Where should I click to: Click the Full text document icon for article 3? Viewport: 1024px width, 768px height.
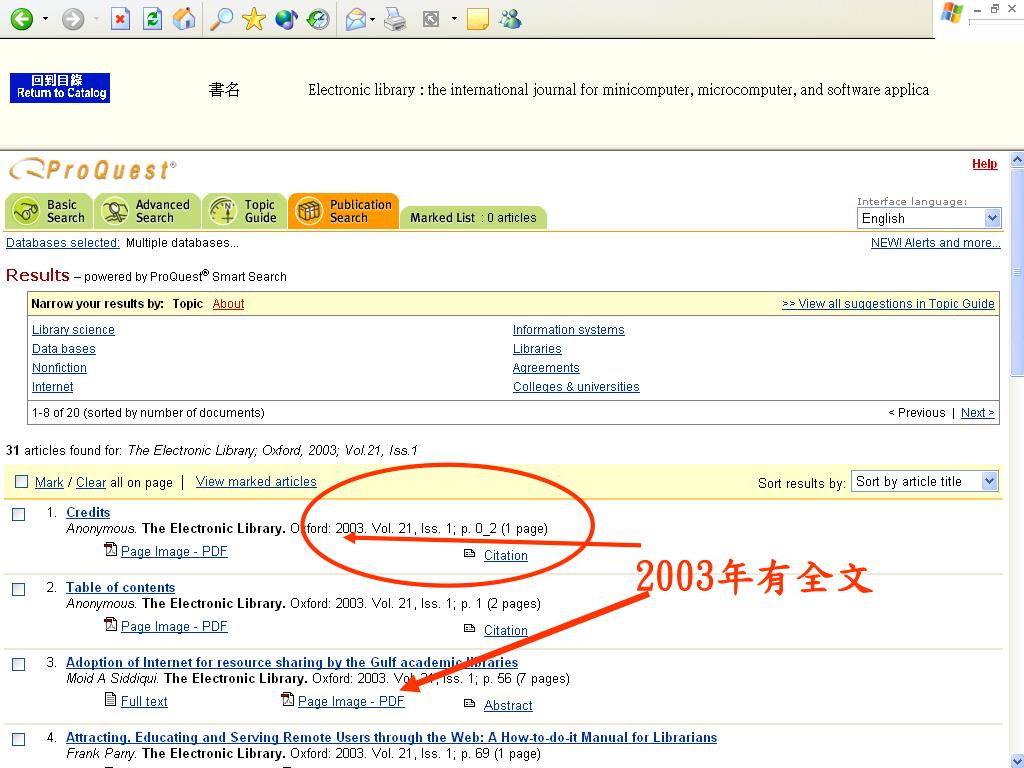[111, 700]
